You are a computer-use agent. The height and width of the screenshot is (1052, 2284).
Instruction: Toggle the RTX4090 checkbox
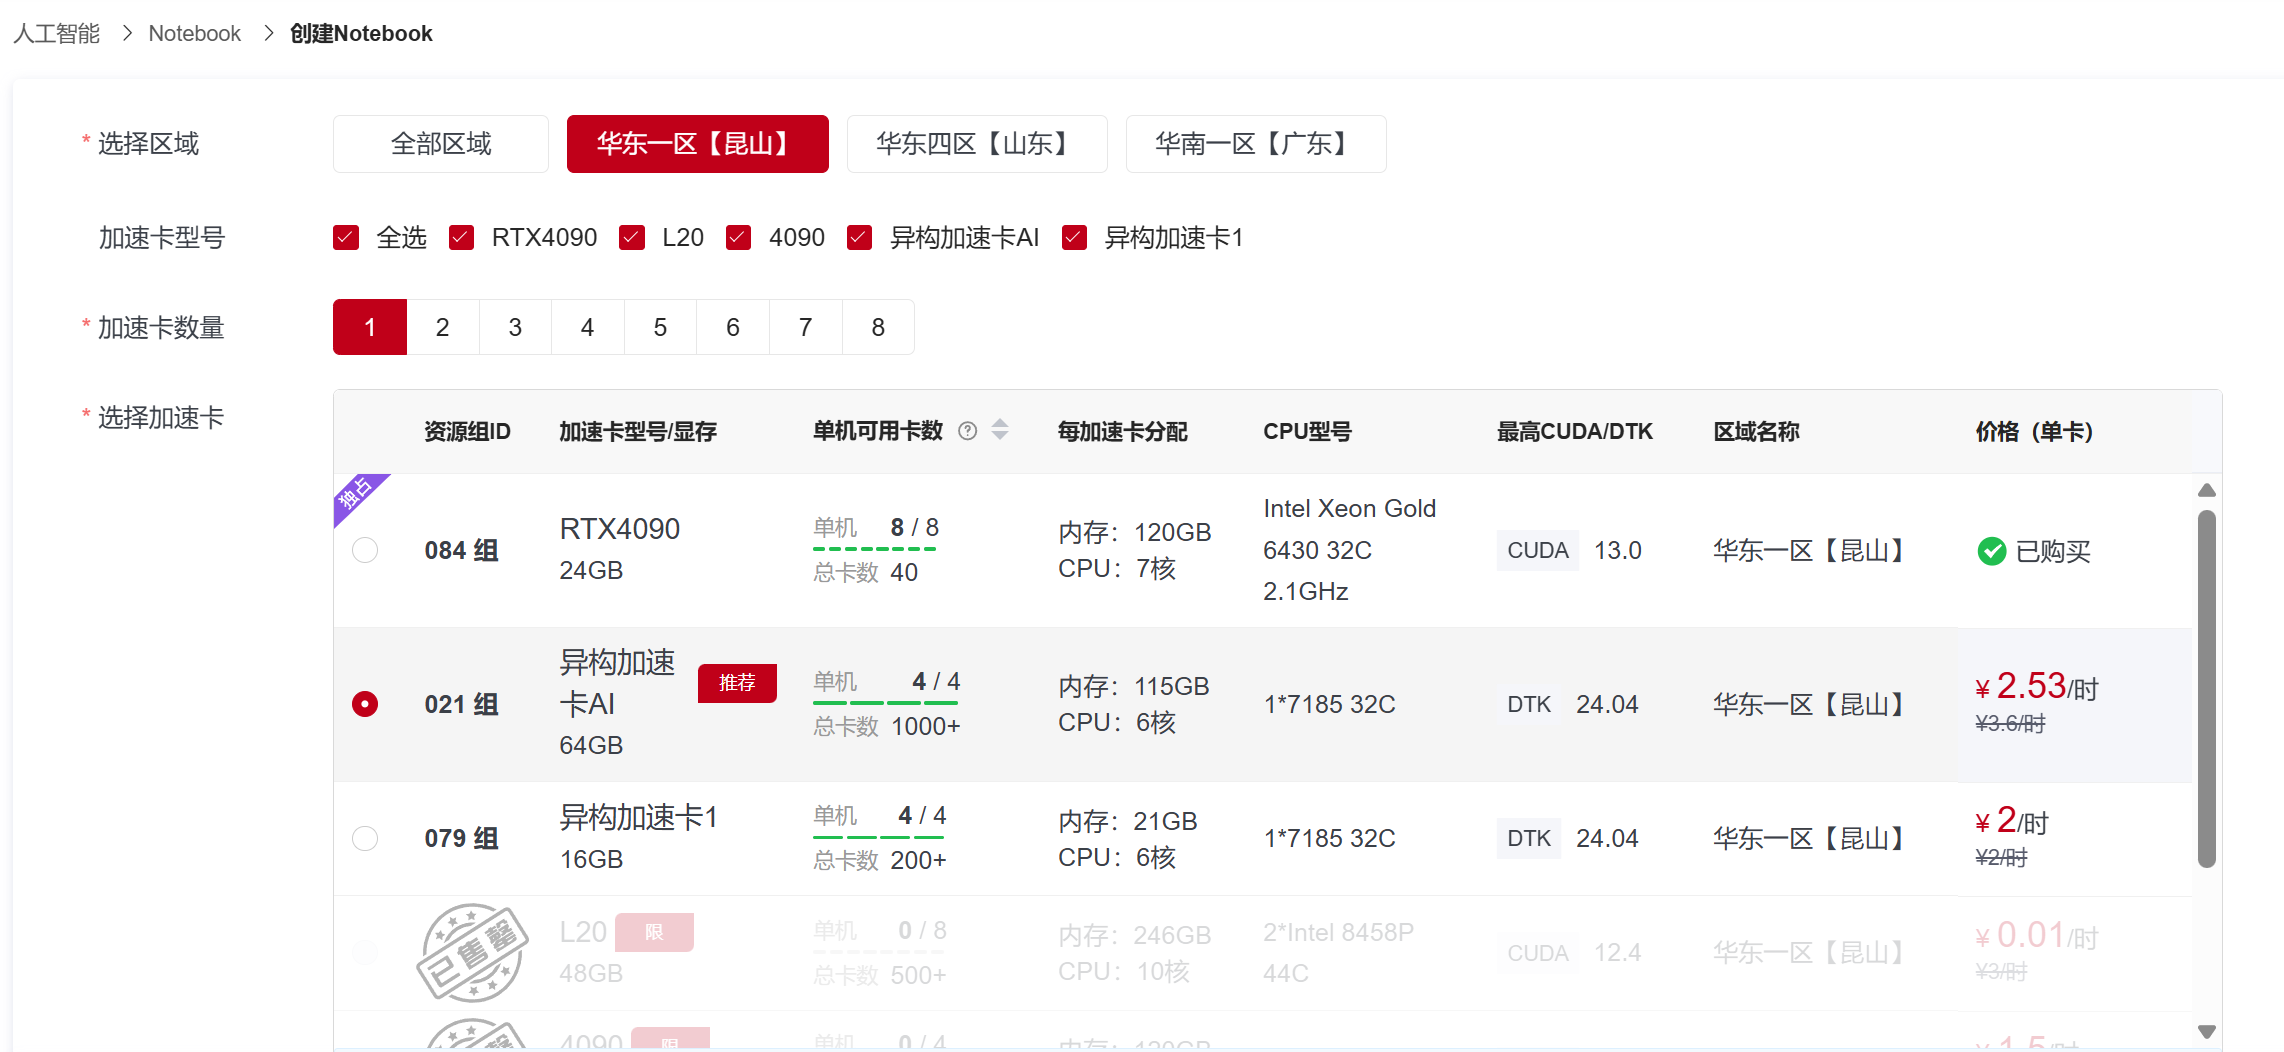pyautogui.click(x=461, y=238)
